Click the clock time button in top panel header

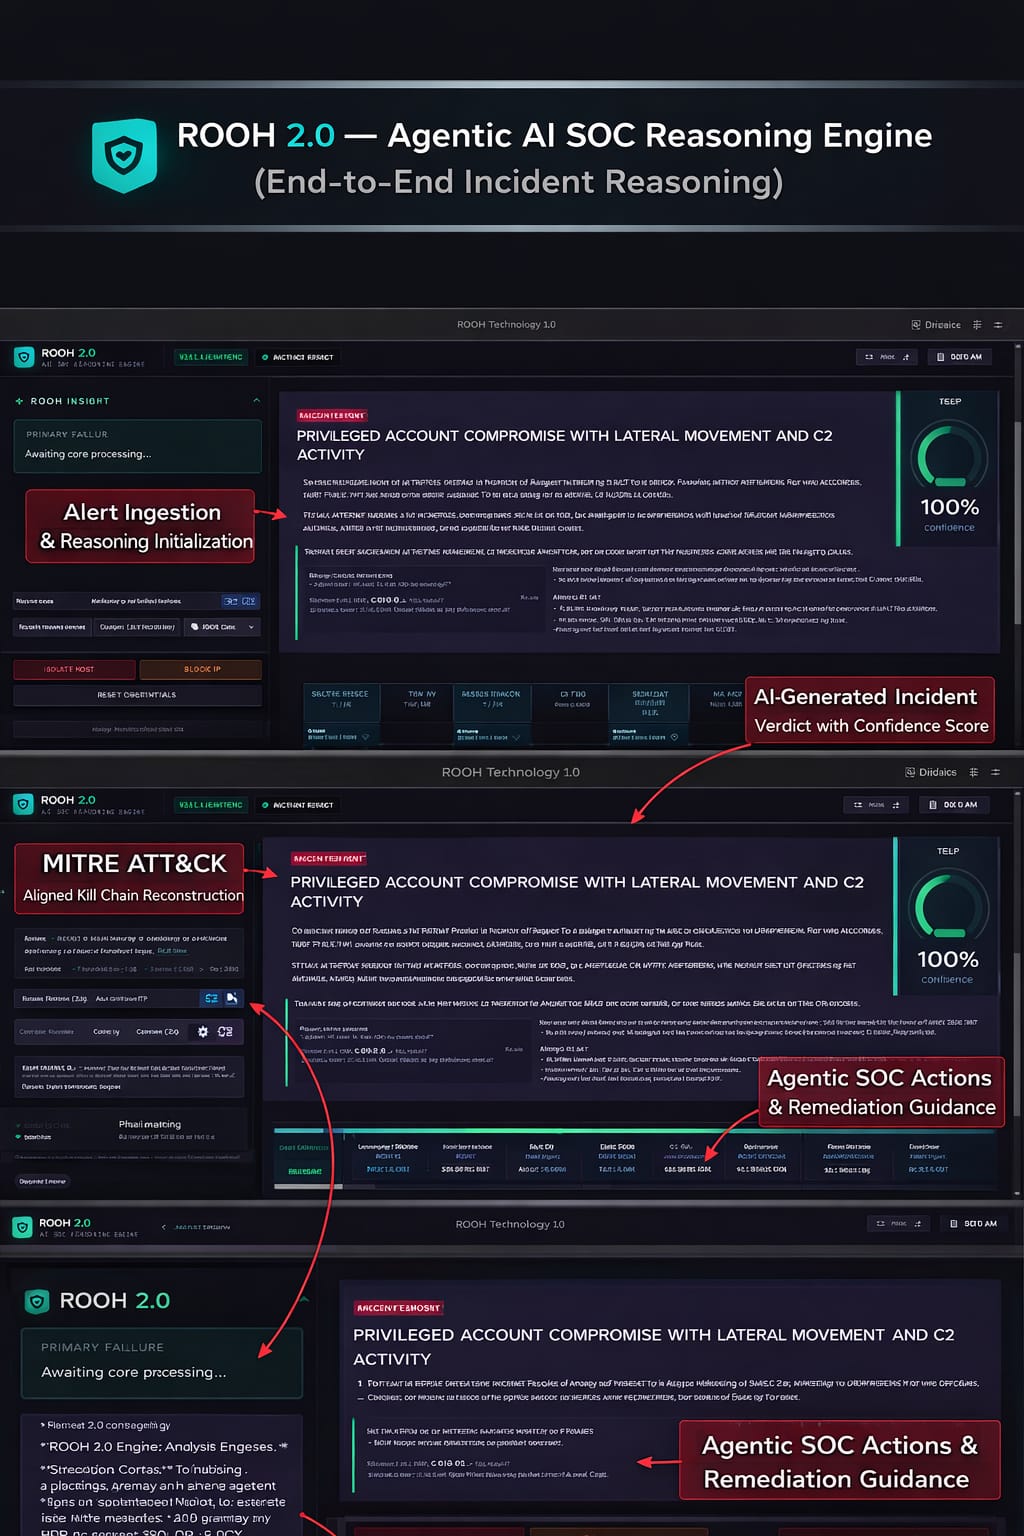point(959,357)
